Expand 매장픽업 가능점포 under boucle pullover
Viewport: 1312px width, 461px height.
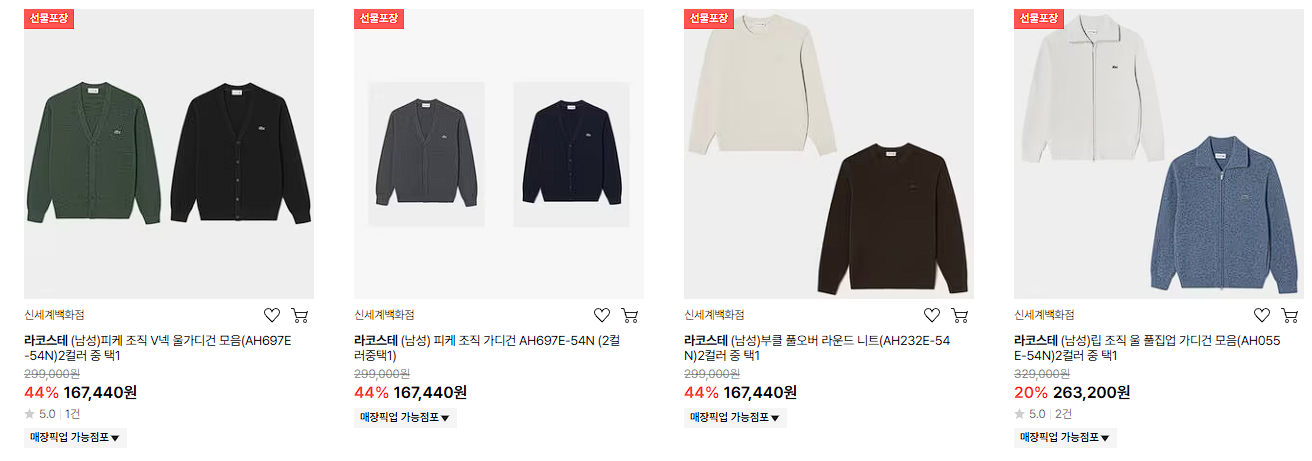(x=735, y=417)
